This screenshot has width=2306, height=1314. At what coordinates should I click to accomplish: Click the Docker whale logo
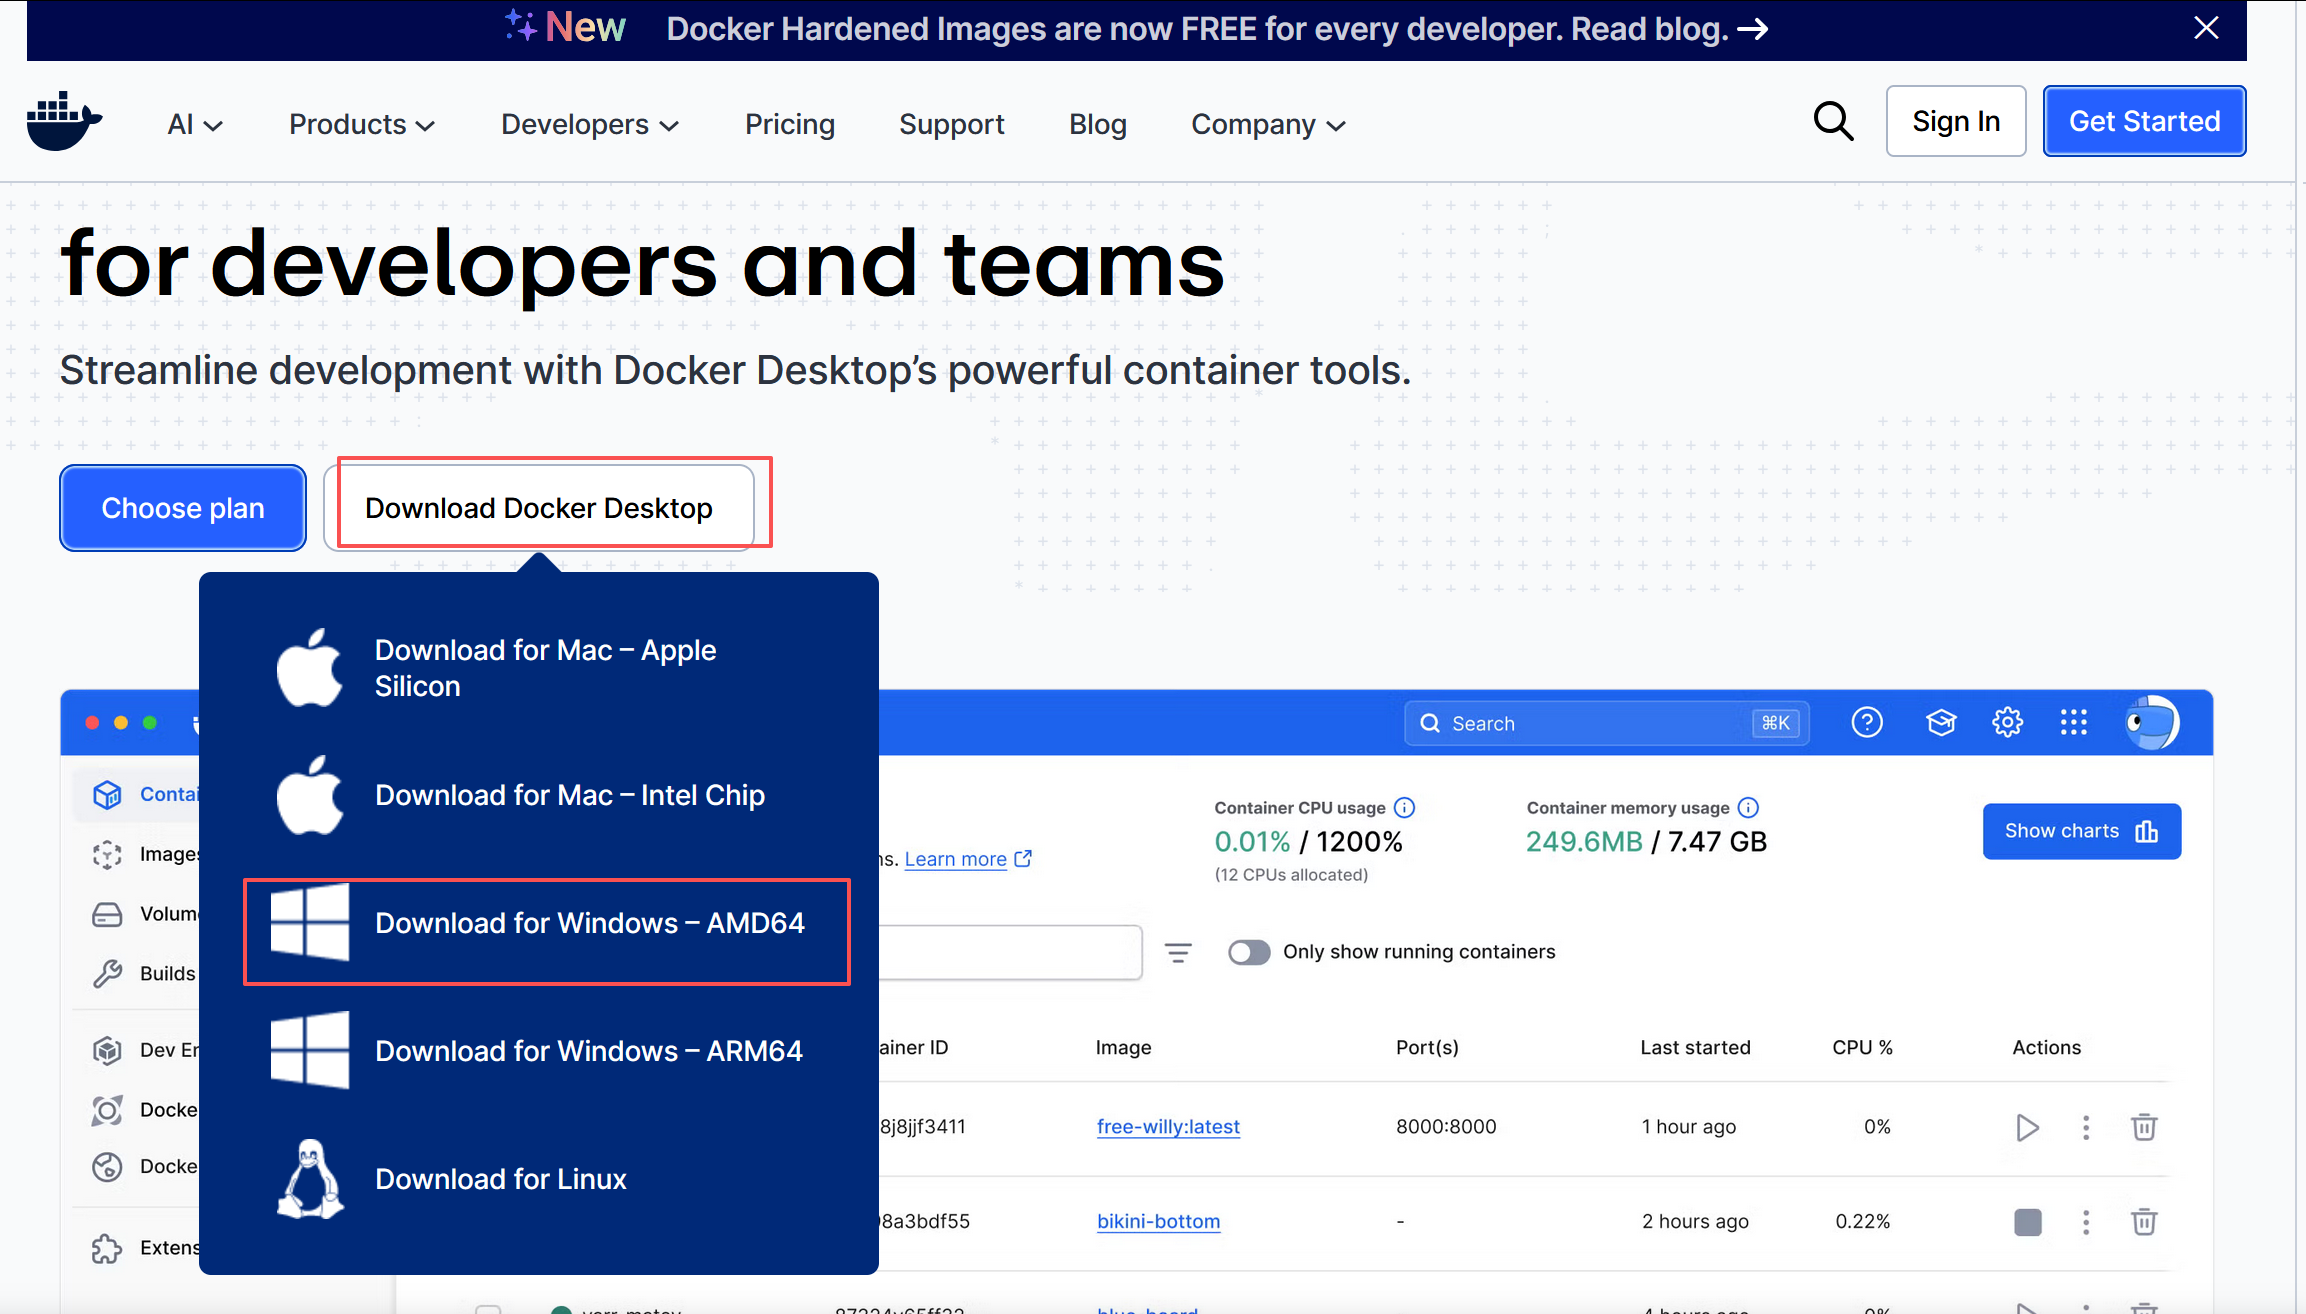(64, 122)
